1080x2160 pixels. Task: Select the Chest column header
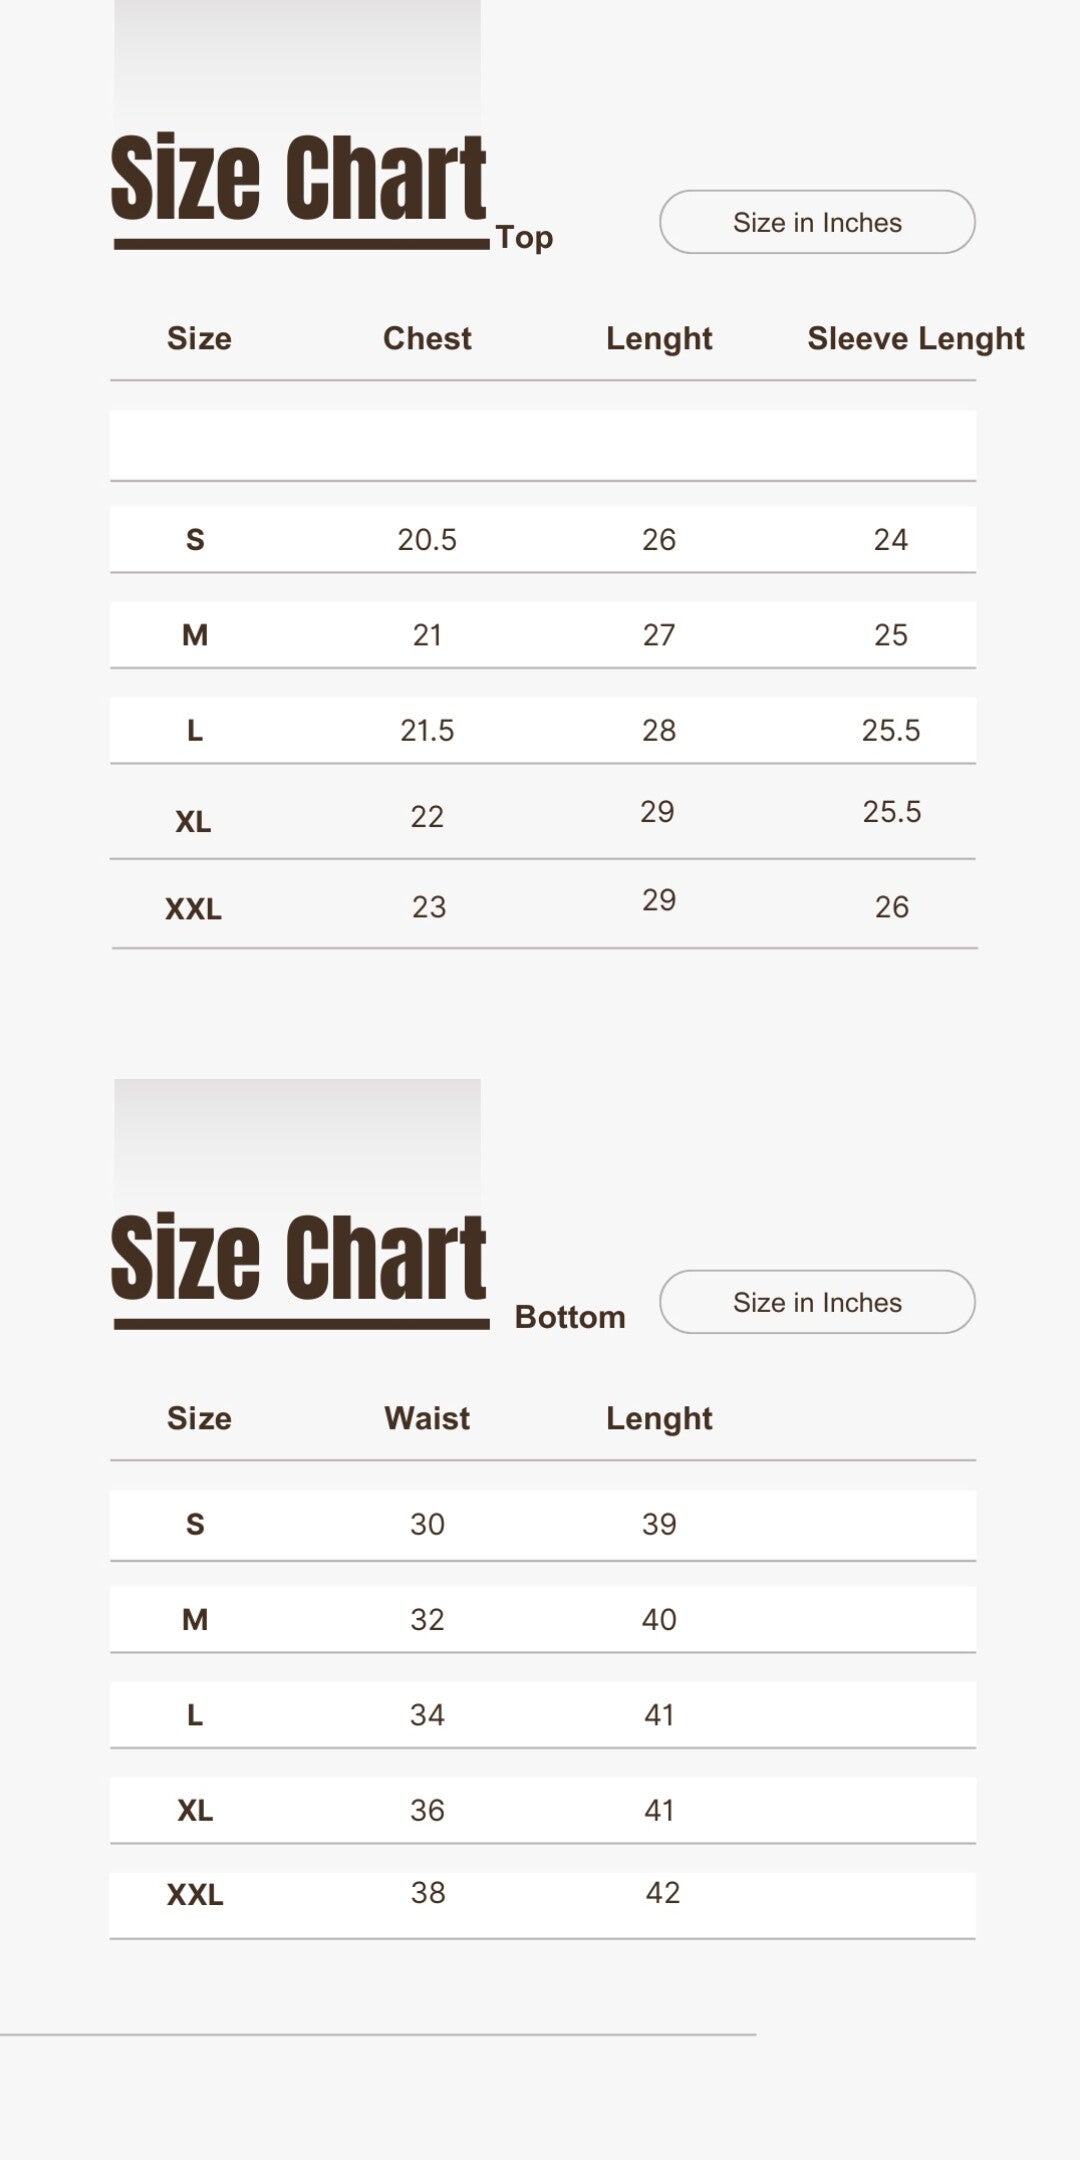click(427, 338)
